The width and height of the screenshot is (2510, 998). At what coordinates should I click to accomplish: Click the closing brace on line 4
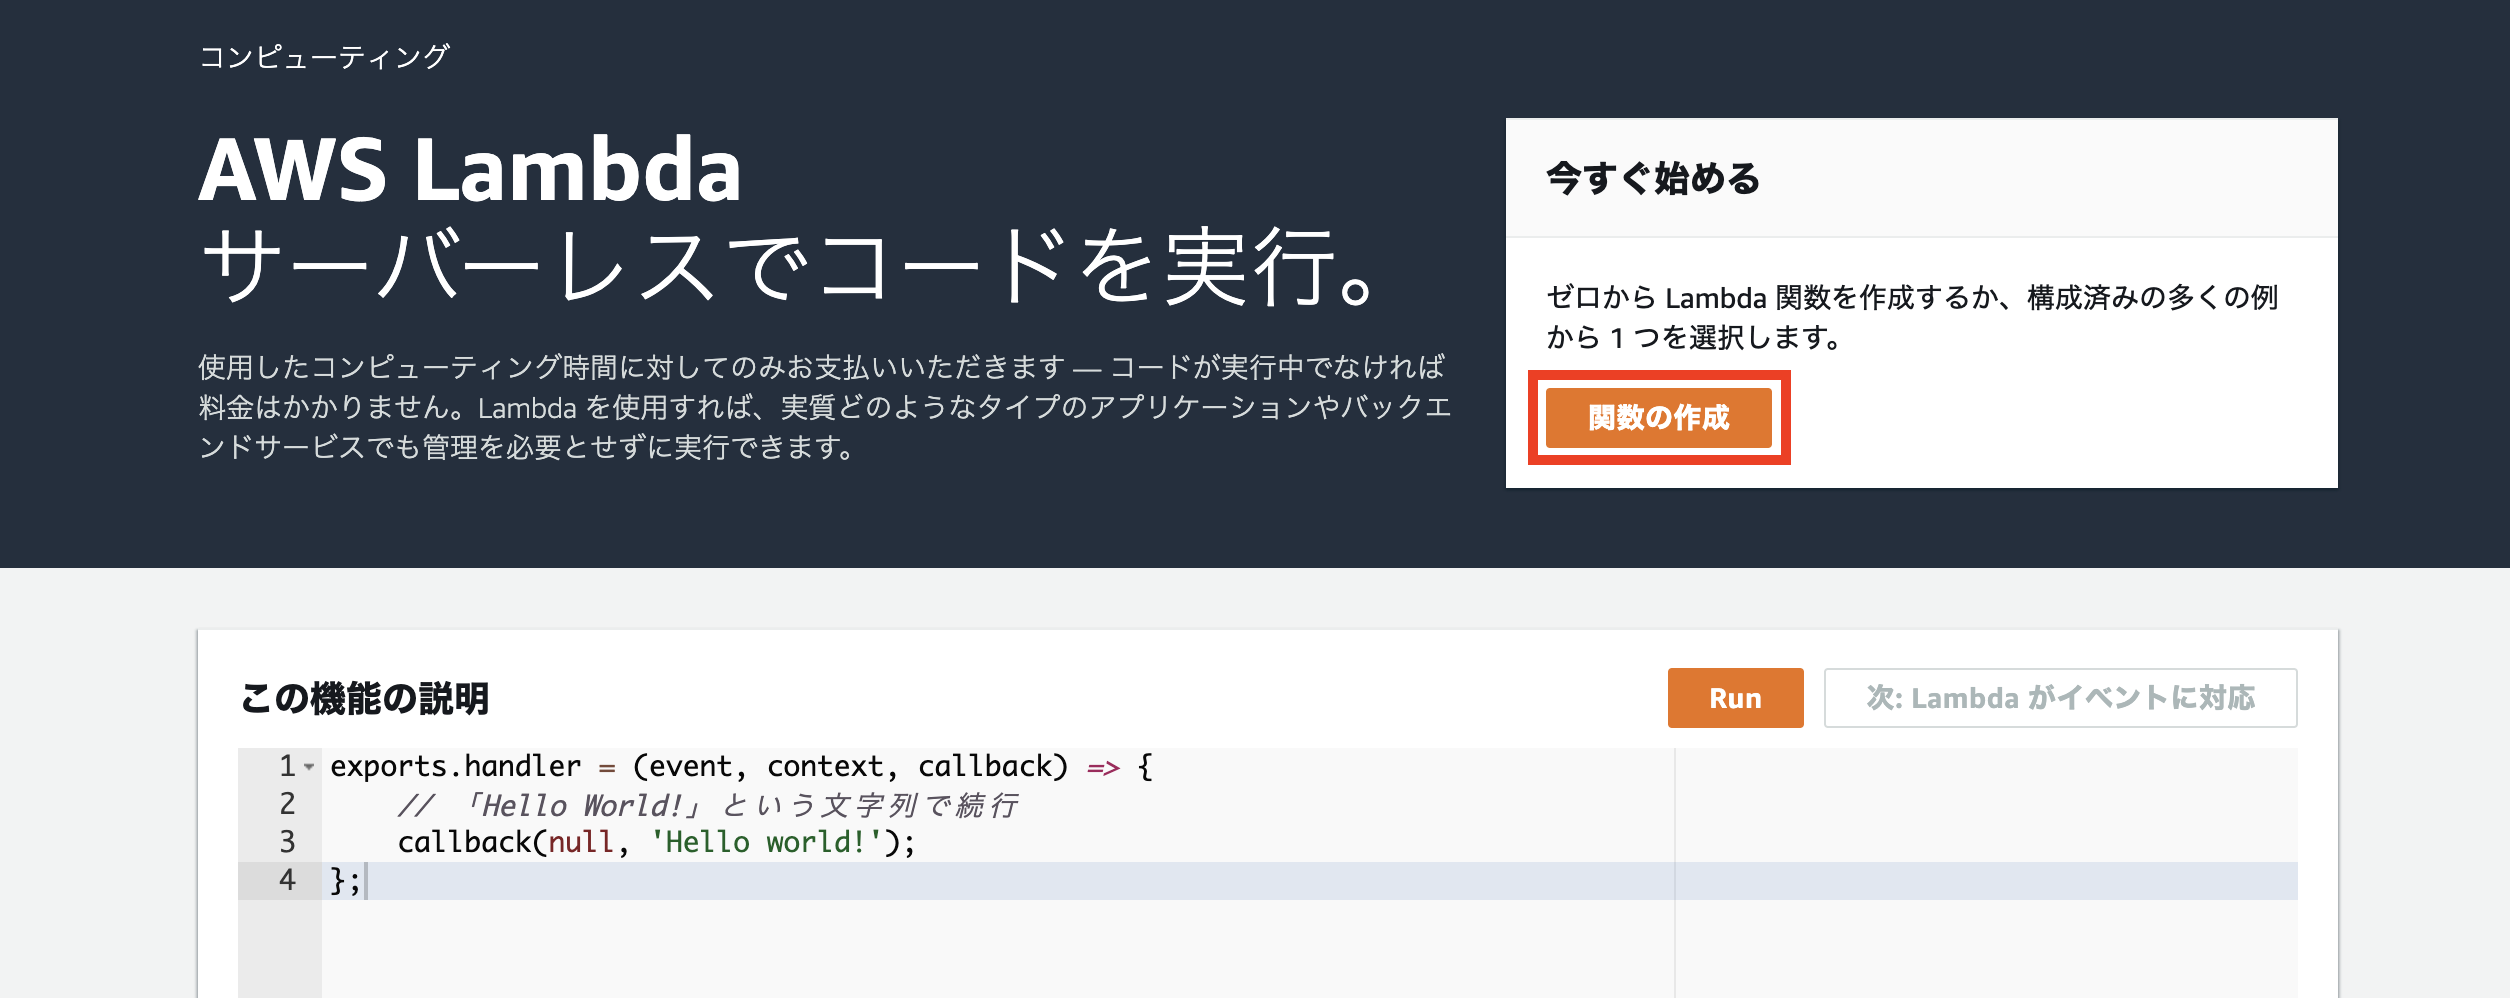338,881
